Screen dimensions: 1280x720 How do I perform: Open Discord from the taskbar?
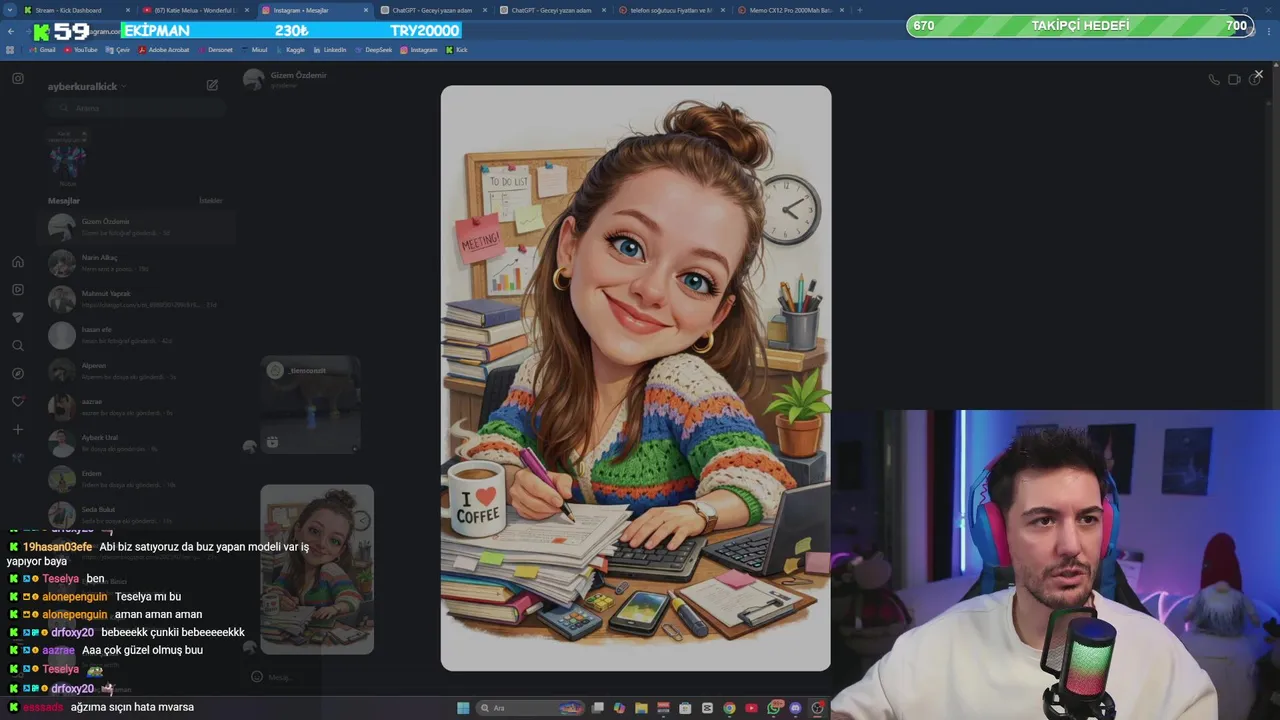(x=796, y=708)
